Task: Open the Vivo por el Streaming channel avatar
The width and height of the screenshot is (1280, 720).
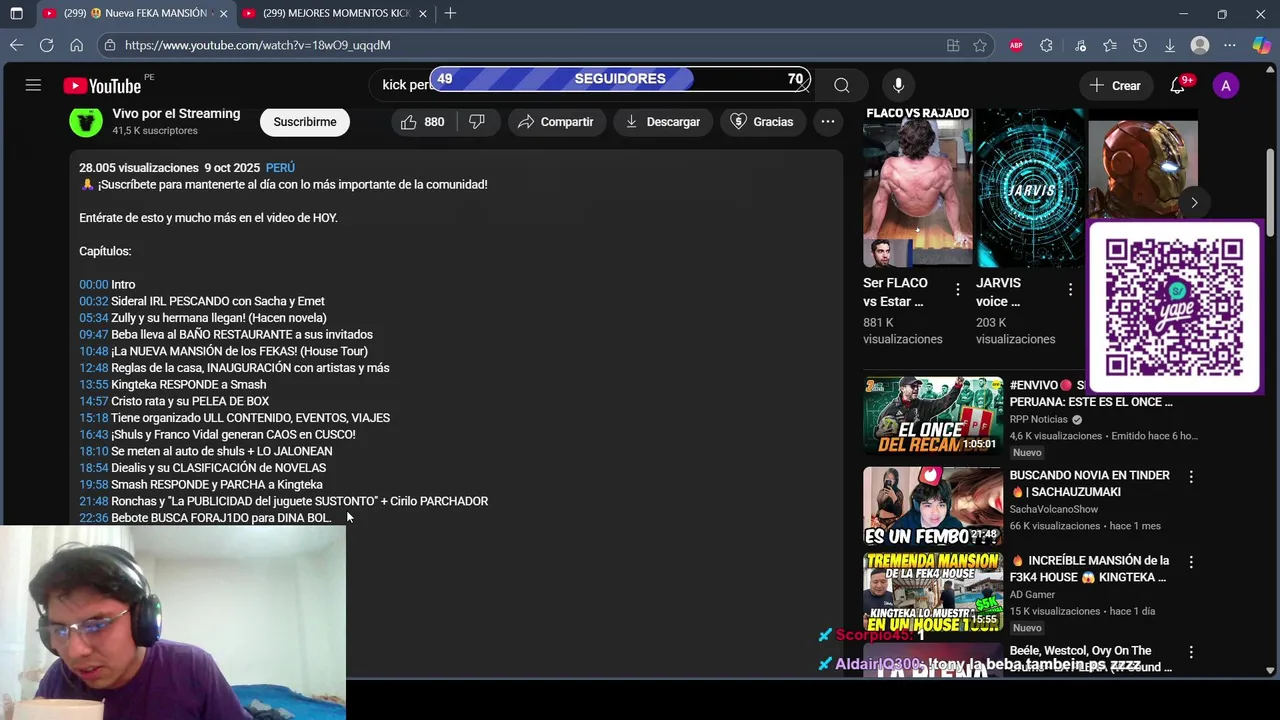Action: pos(86,122)
